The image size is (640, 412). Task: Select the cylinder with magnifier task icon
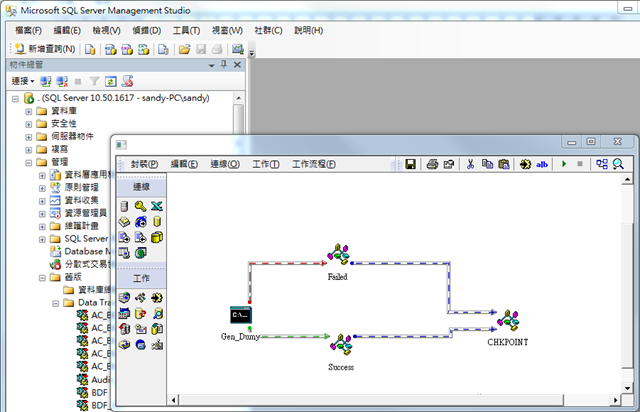pyautogui.click(x=157, y=314)
